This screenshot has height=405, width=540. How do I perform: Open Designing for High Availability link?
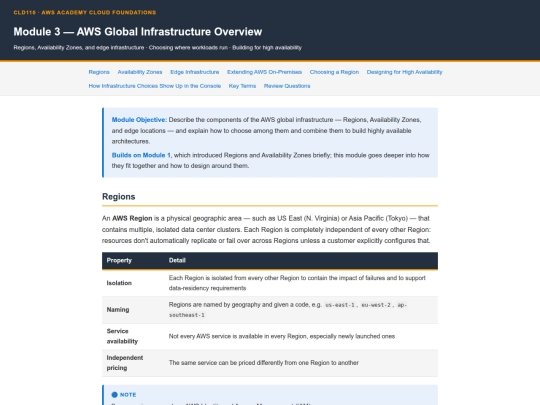[x=405, y=72]
